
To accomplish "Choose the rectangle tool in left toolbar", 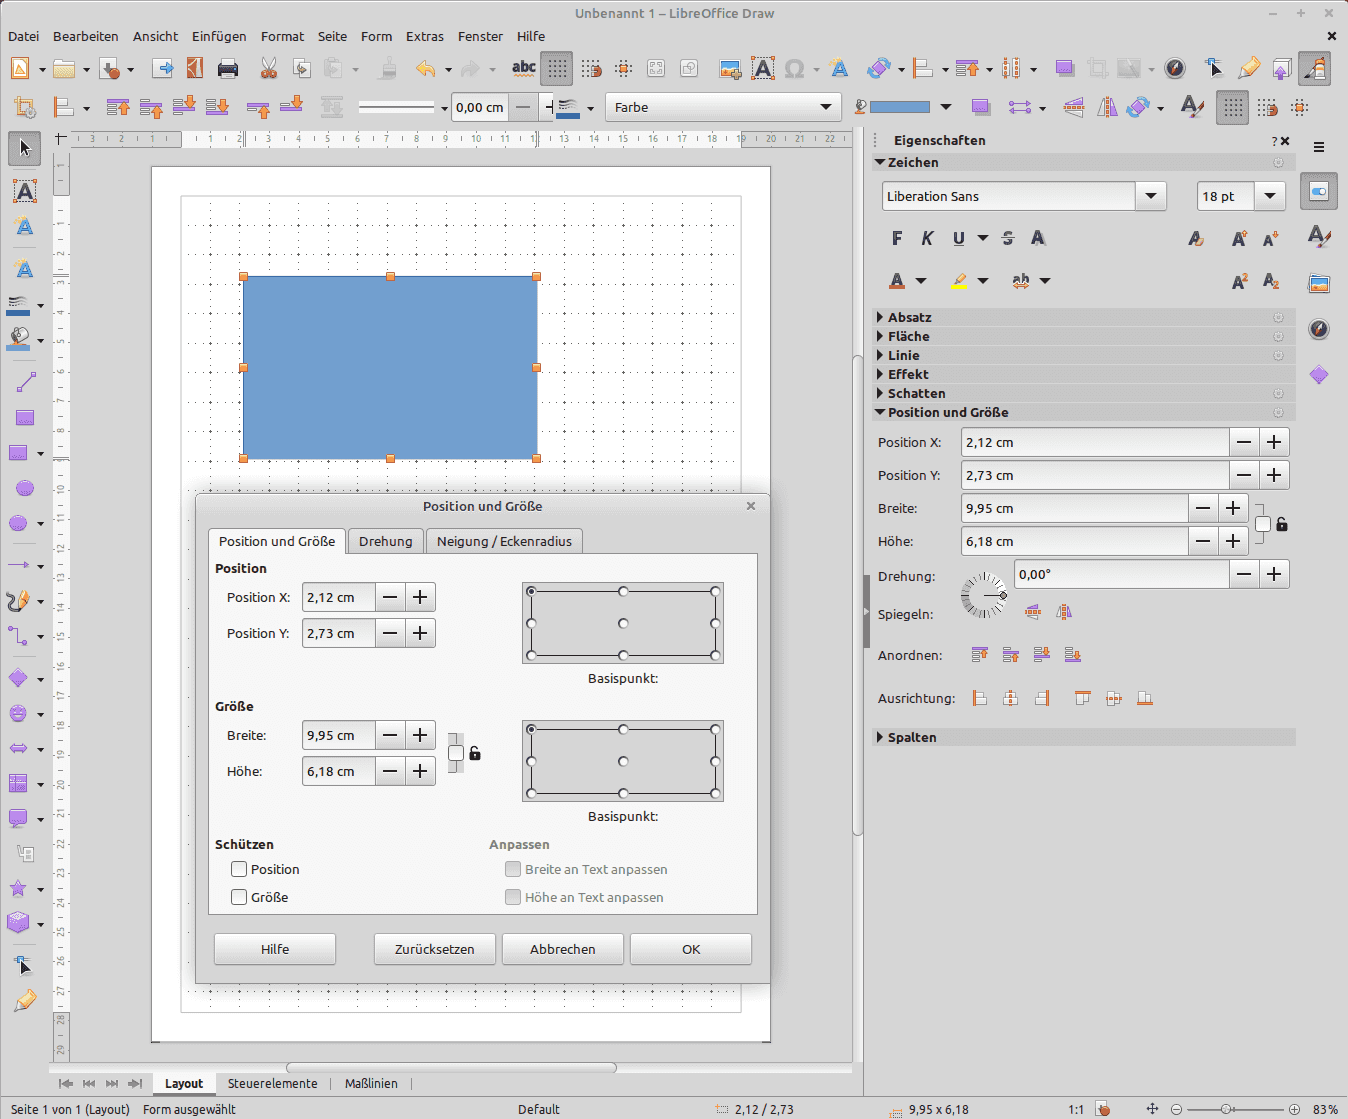I will point(24,418).
